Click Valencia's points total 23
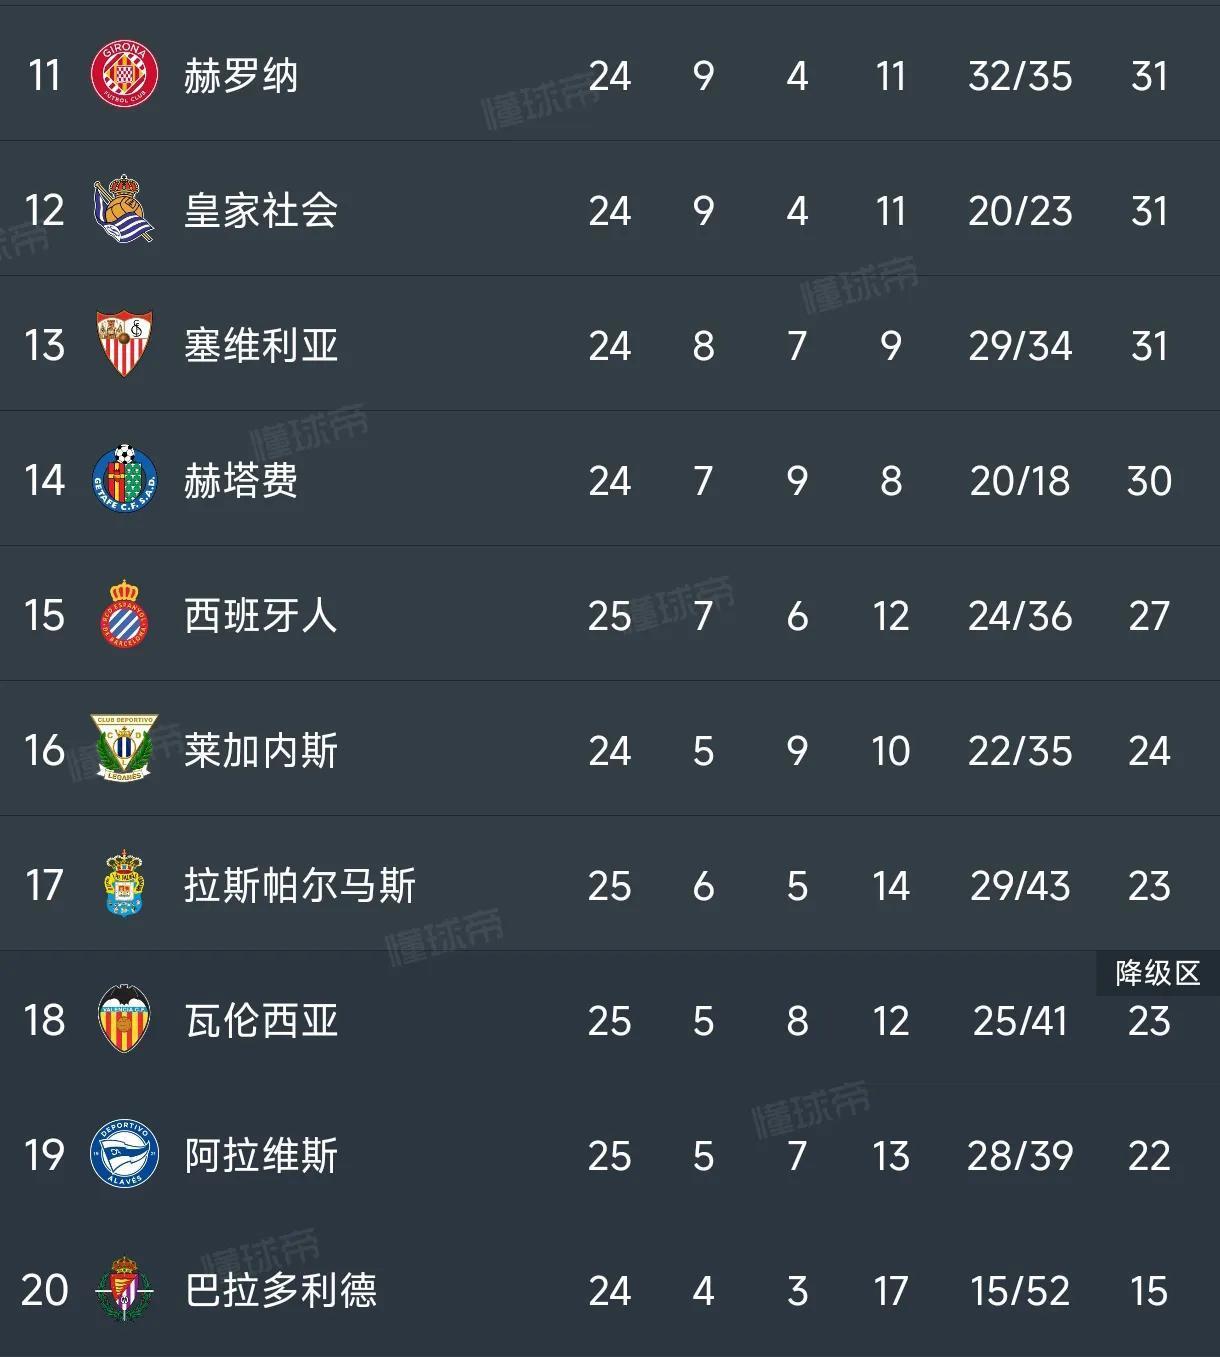1220x1357 pixels. pos(1151,1021)
